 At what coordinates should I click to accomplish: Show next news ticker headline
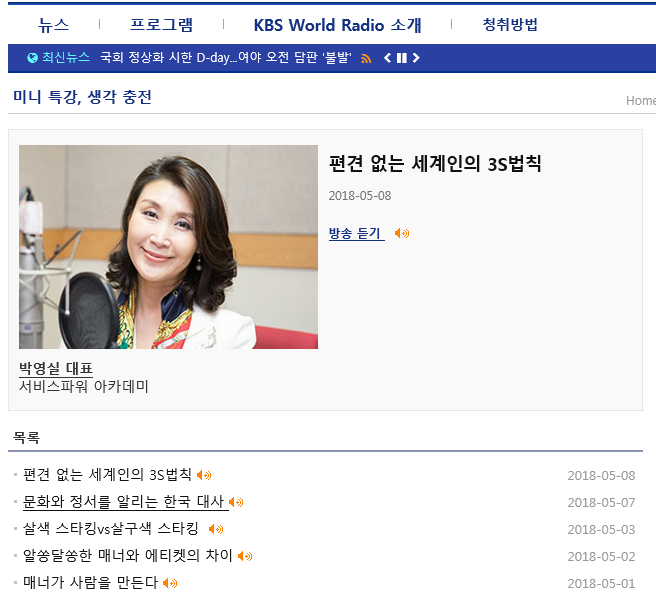tap(416, 58)
